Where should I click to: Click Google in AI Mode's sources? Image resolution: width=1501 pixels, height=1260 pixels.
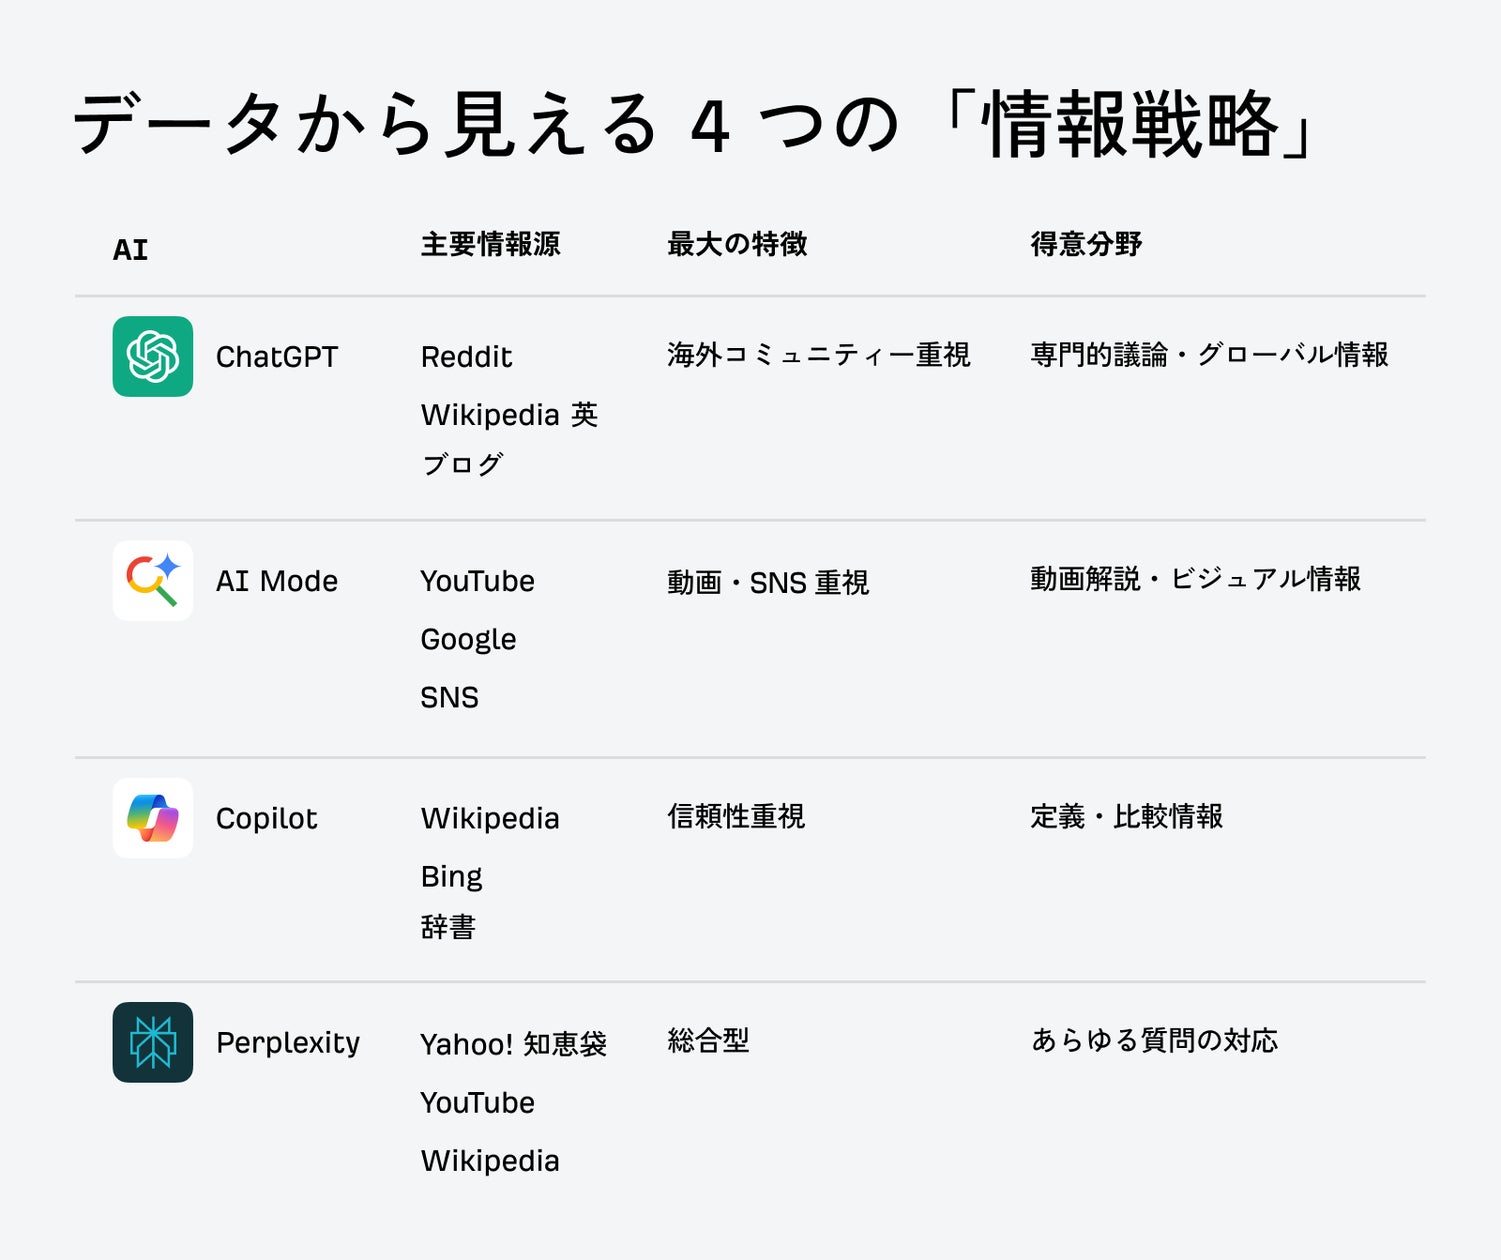pos(468,640)
